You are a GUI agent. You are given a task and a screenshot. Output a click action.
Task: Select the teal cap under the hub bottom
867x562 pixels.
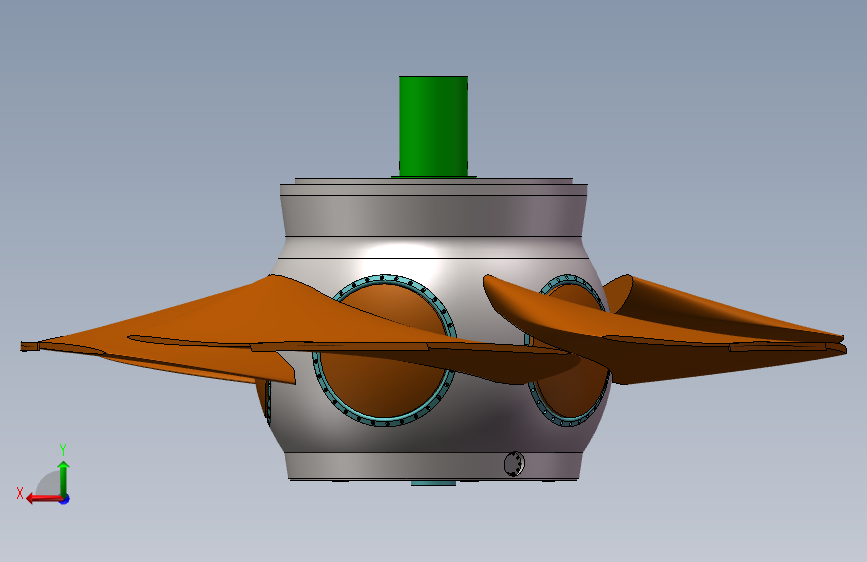click(434, 483)
